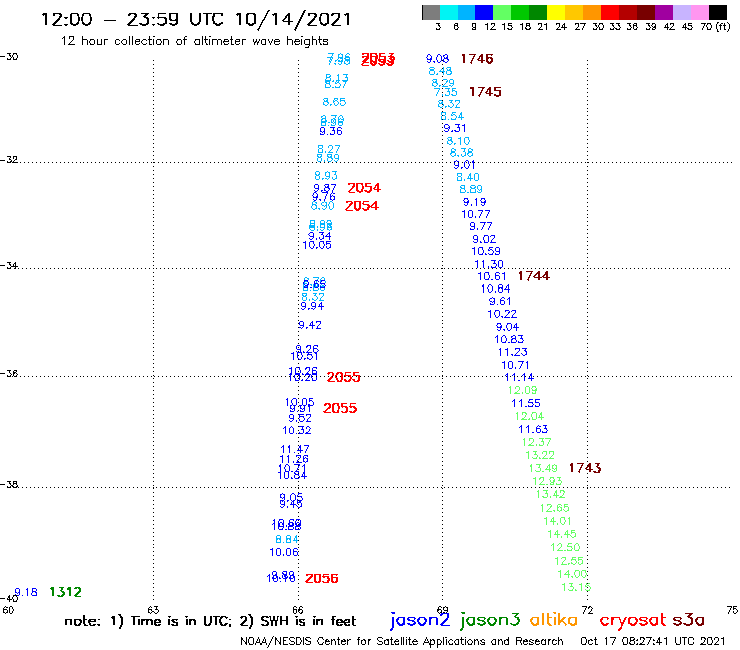Screen dimensions: 740x650
Task: Click the plot title '12:00 – 23:59 UTC 10/14/2021'
Action: click(196, 19)
